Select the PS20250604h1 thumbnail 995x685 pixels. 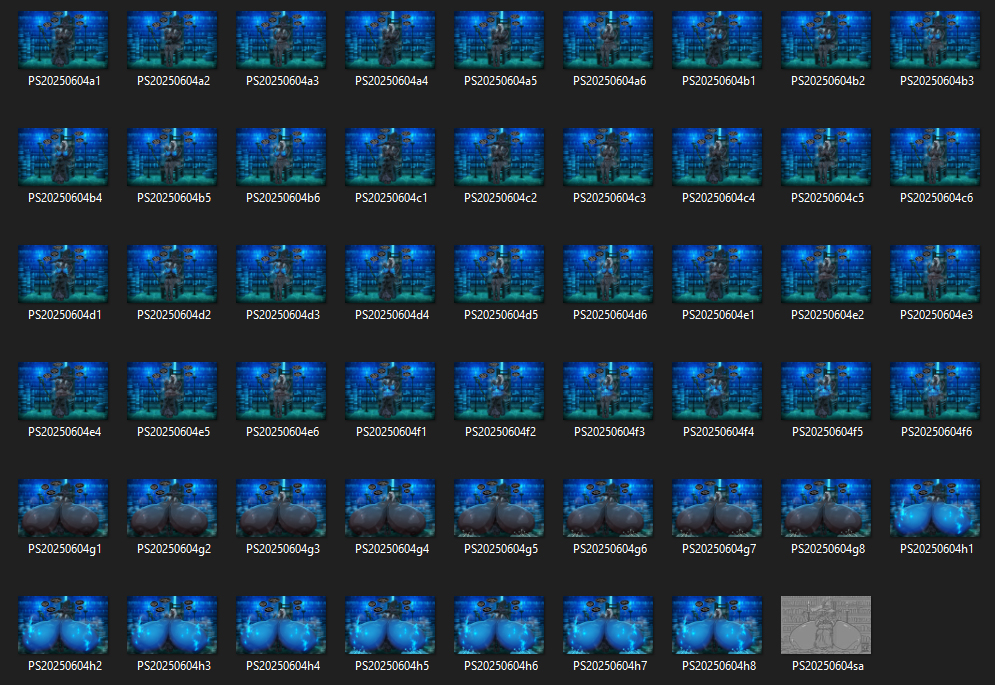tap(935, 508)
